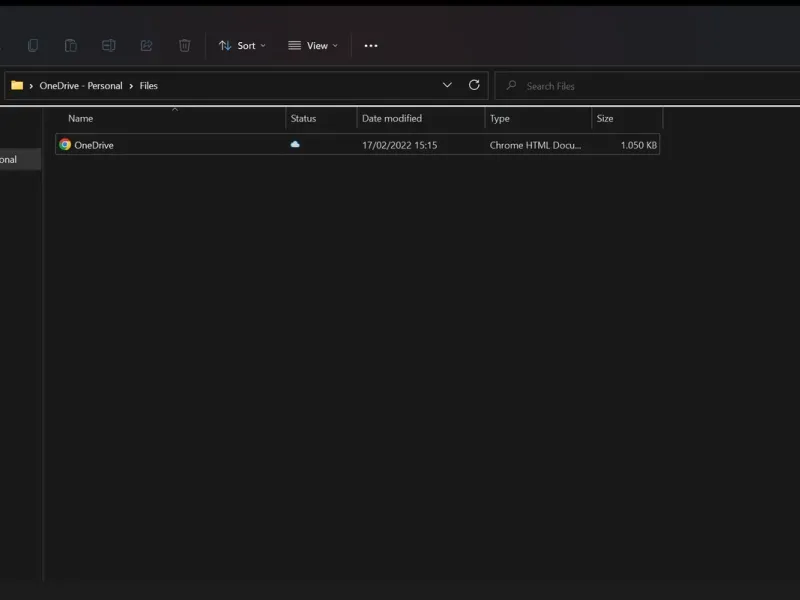
Task: Click the Search Files input field
Action: tap(647, 86)
